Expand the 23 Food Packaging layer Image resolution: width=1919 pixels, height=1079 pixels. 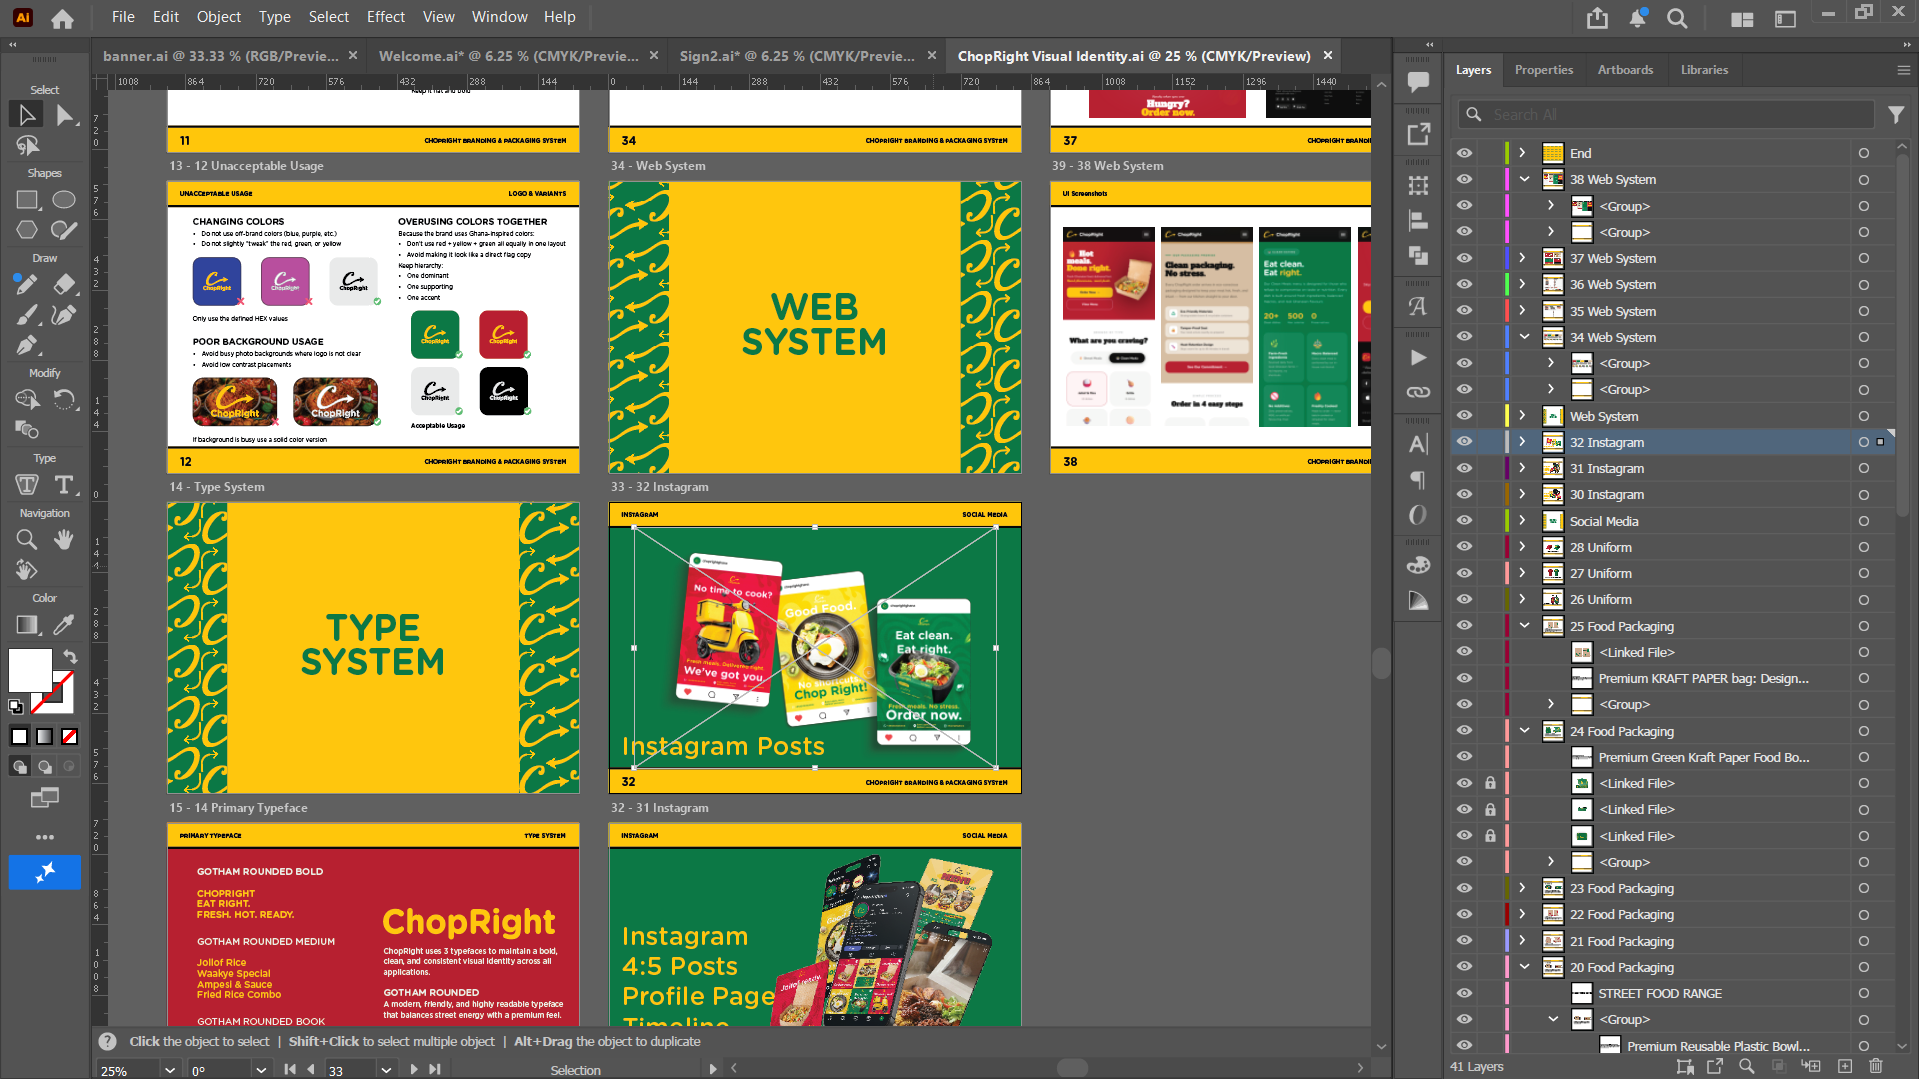[1523, 888]
